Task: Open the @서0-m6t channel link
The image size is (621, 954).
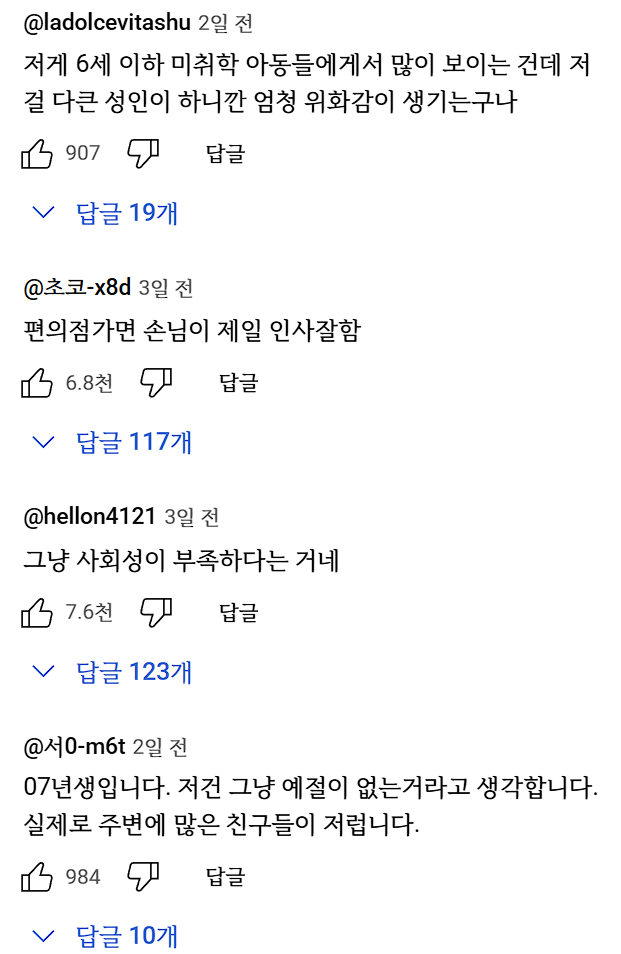Action: [74, 747]
